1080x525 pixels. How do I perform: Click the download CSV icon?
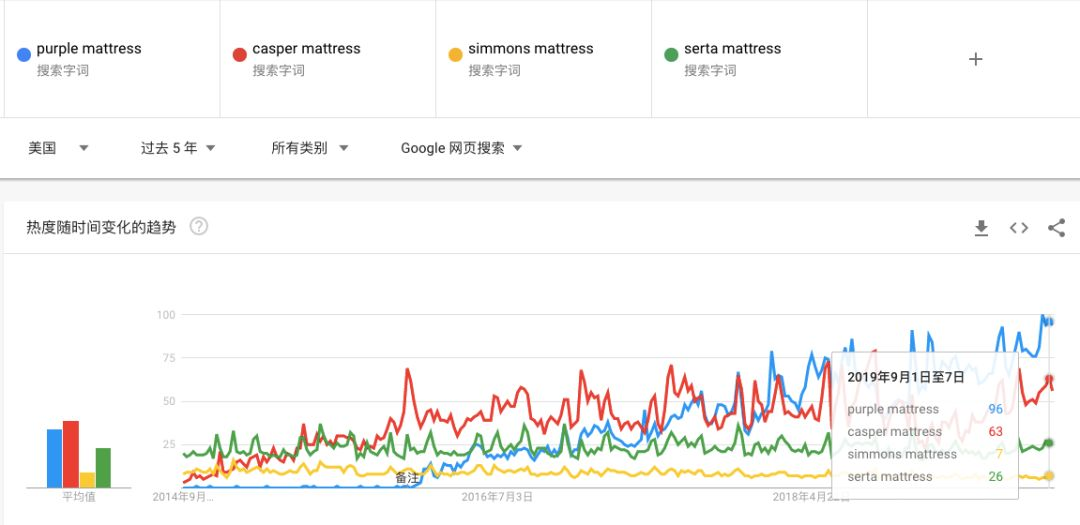point(981,228)
